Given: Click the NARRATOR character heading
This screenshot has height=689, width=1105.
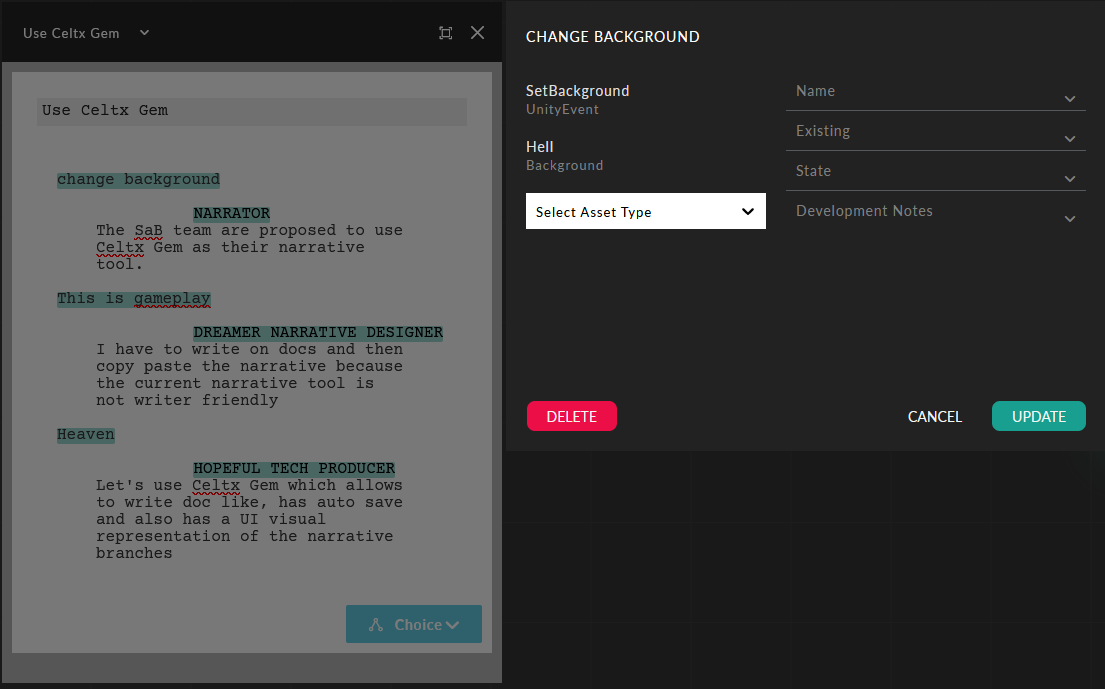Looking at the screenshot, I should (232, 213).
